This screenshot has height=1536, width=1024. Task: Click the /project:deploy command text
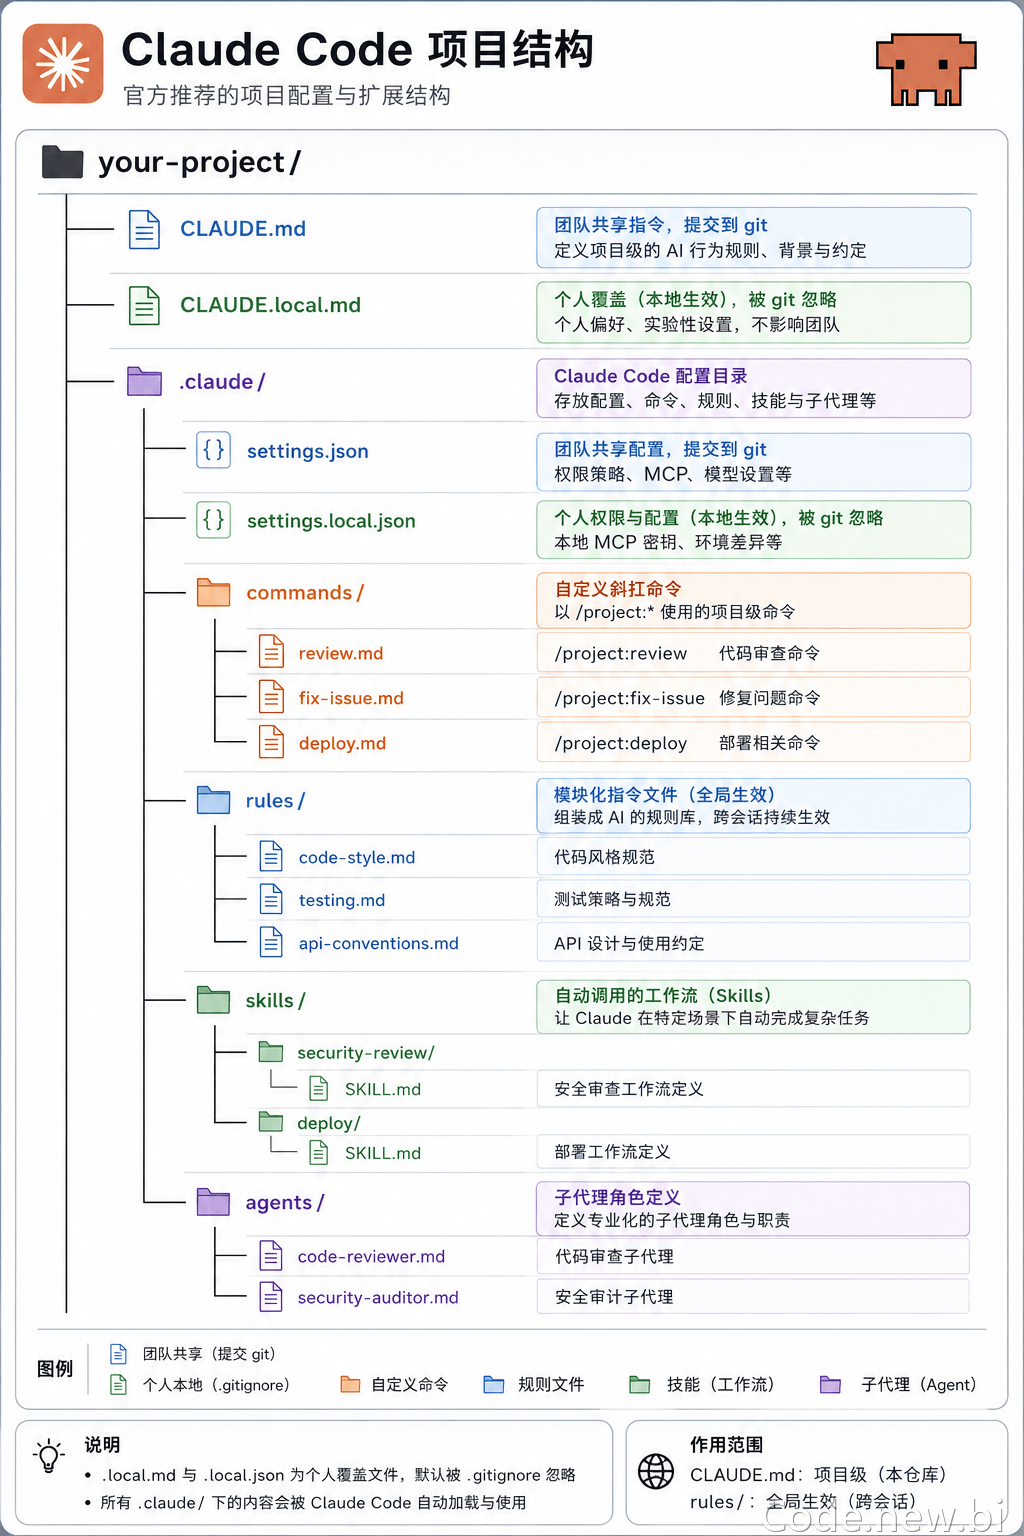[621, 743]
